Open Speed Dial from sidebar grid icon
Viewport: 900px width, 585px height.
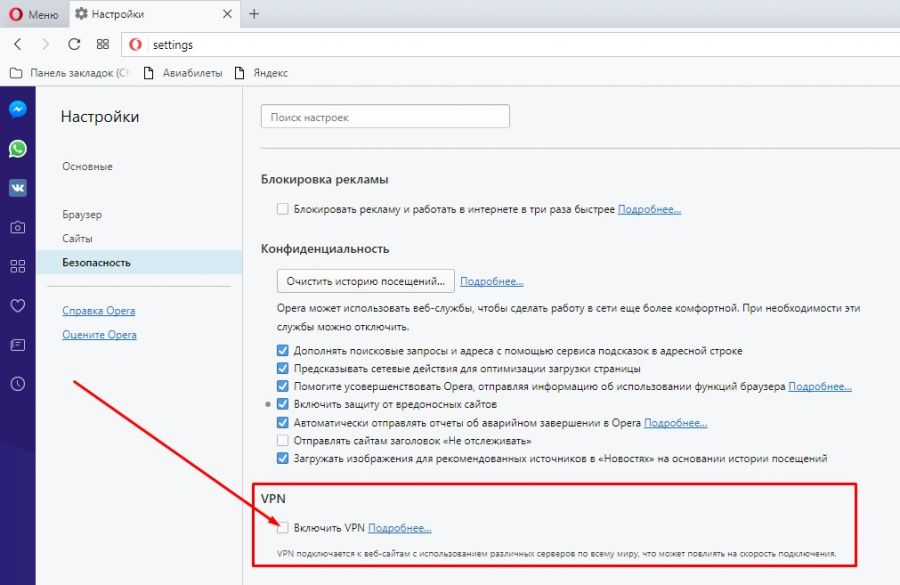18,266
